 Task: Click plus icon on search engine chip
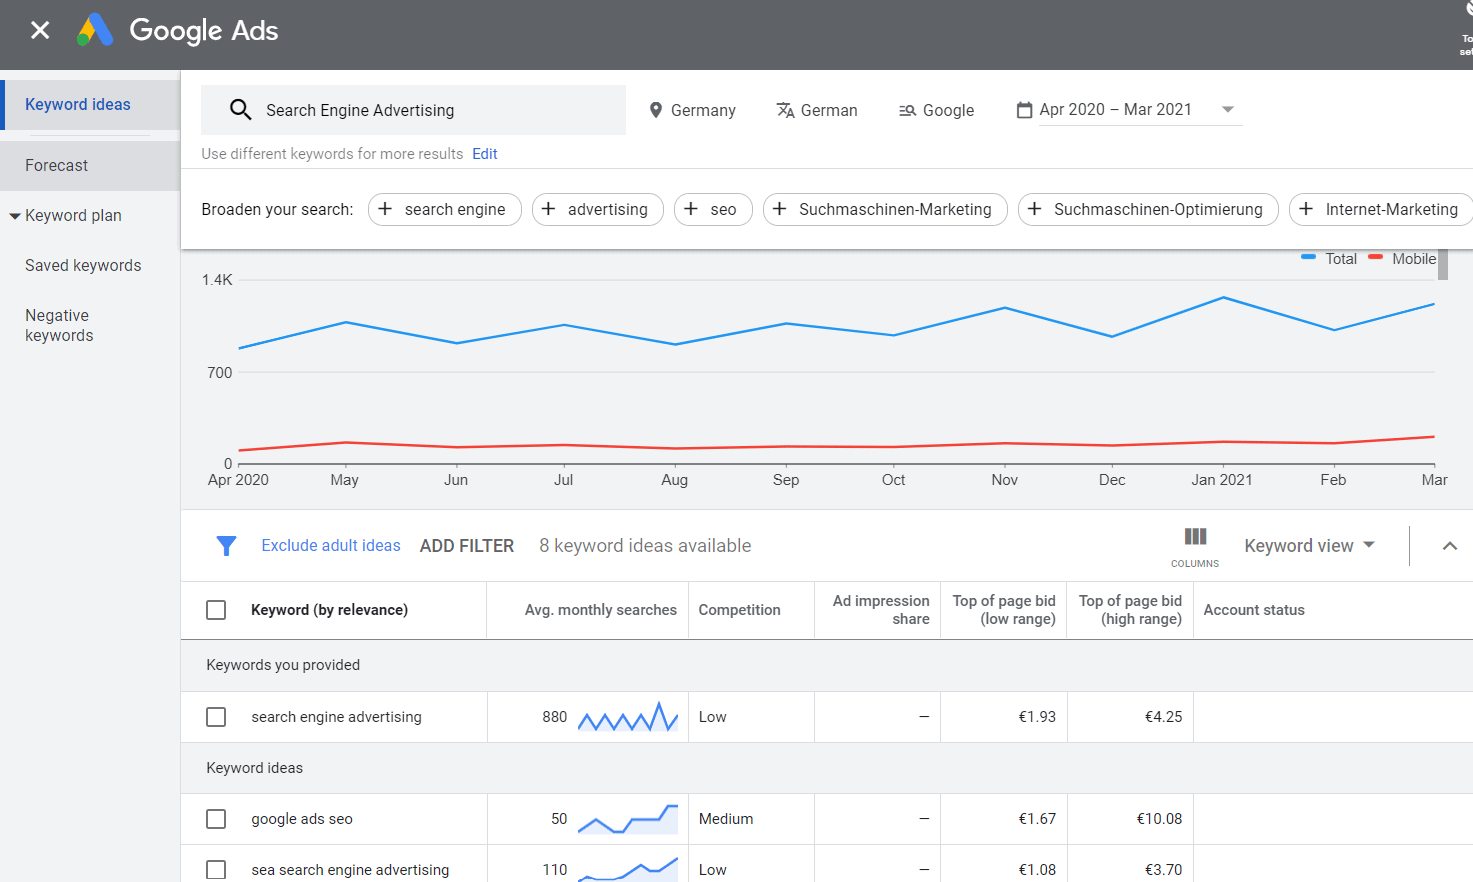point(385,209)
